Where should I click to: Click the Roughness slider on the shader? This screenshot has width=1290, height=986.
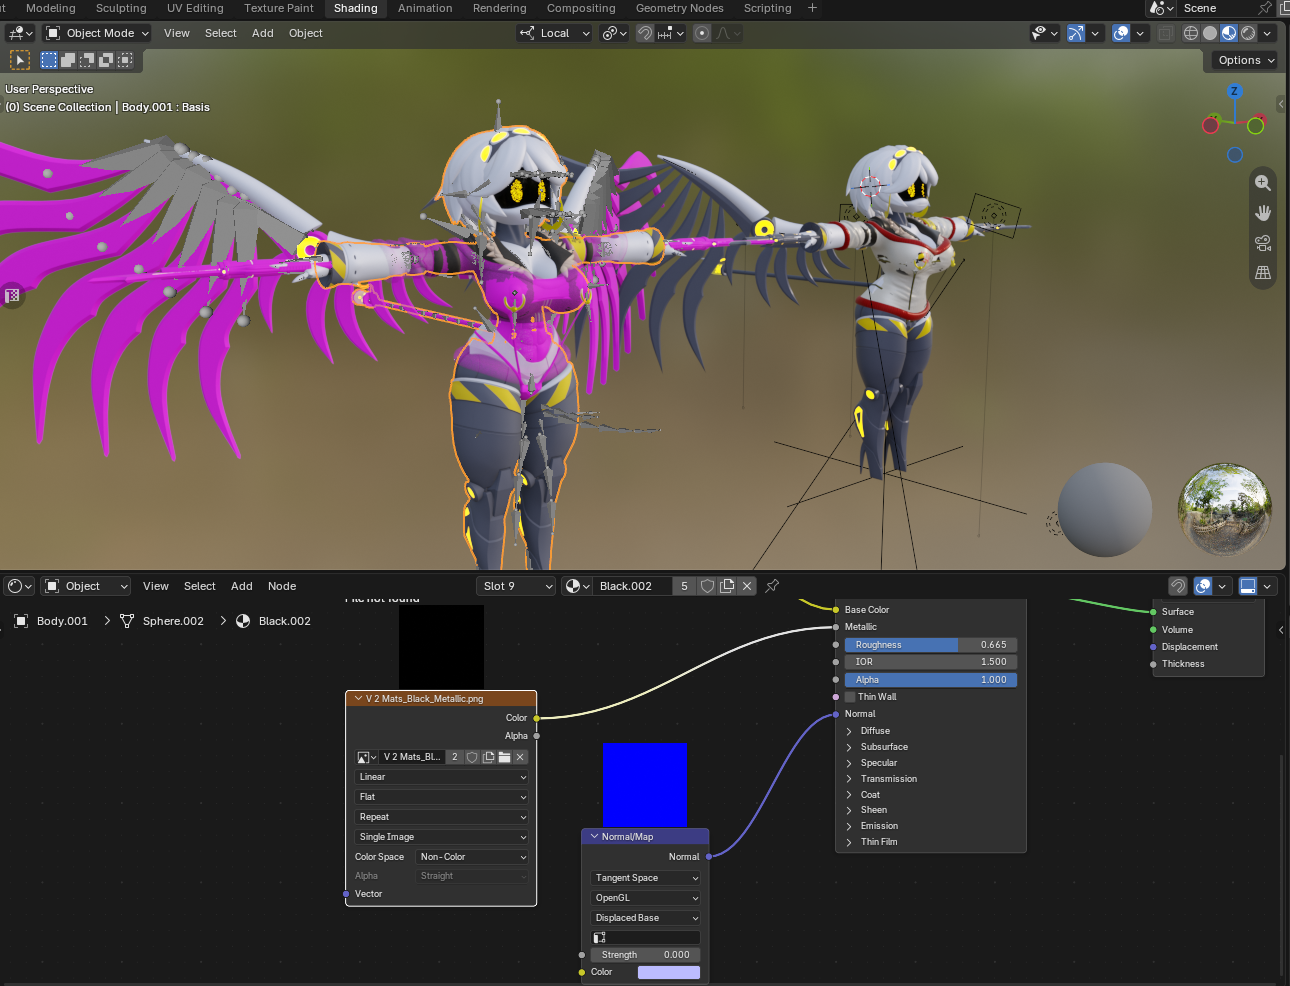(931, 645)
